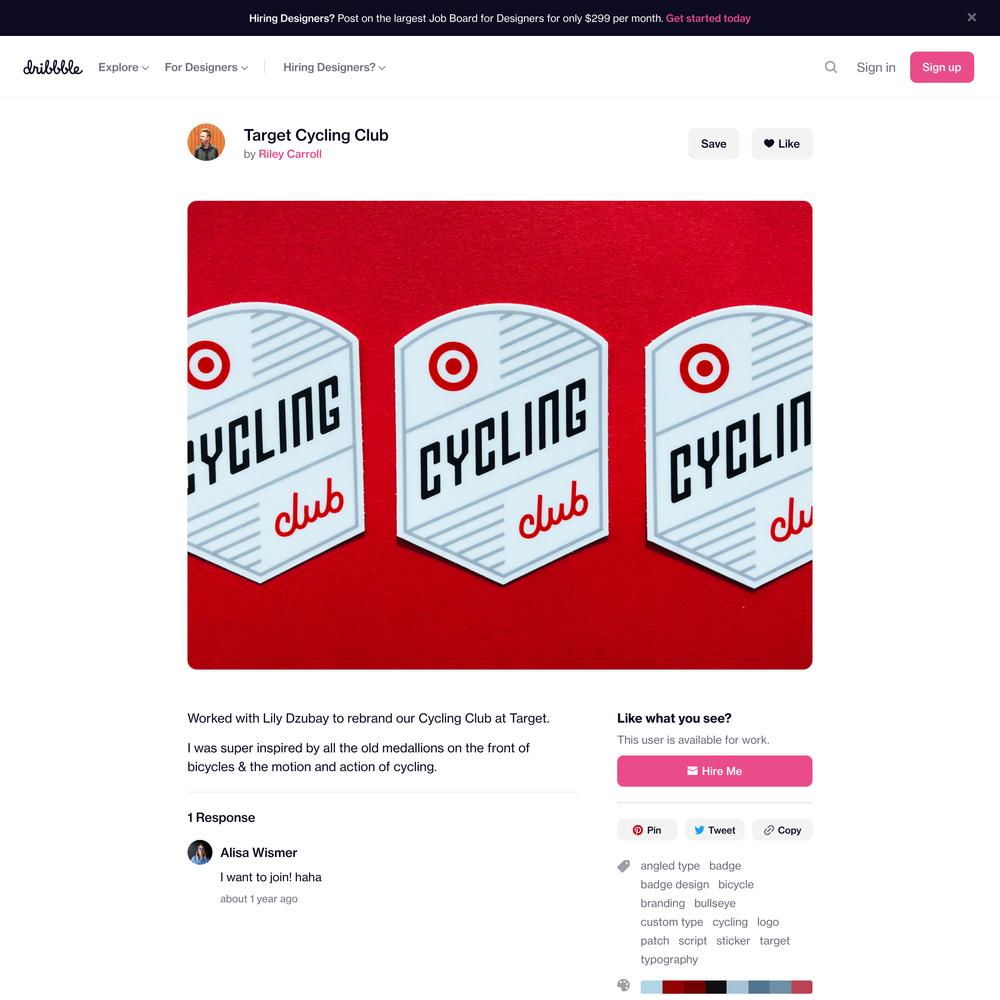Open the bullseye tag
This screenshot has height=1000, width=1000.
click(x=714, y=903)
